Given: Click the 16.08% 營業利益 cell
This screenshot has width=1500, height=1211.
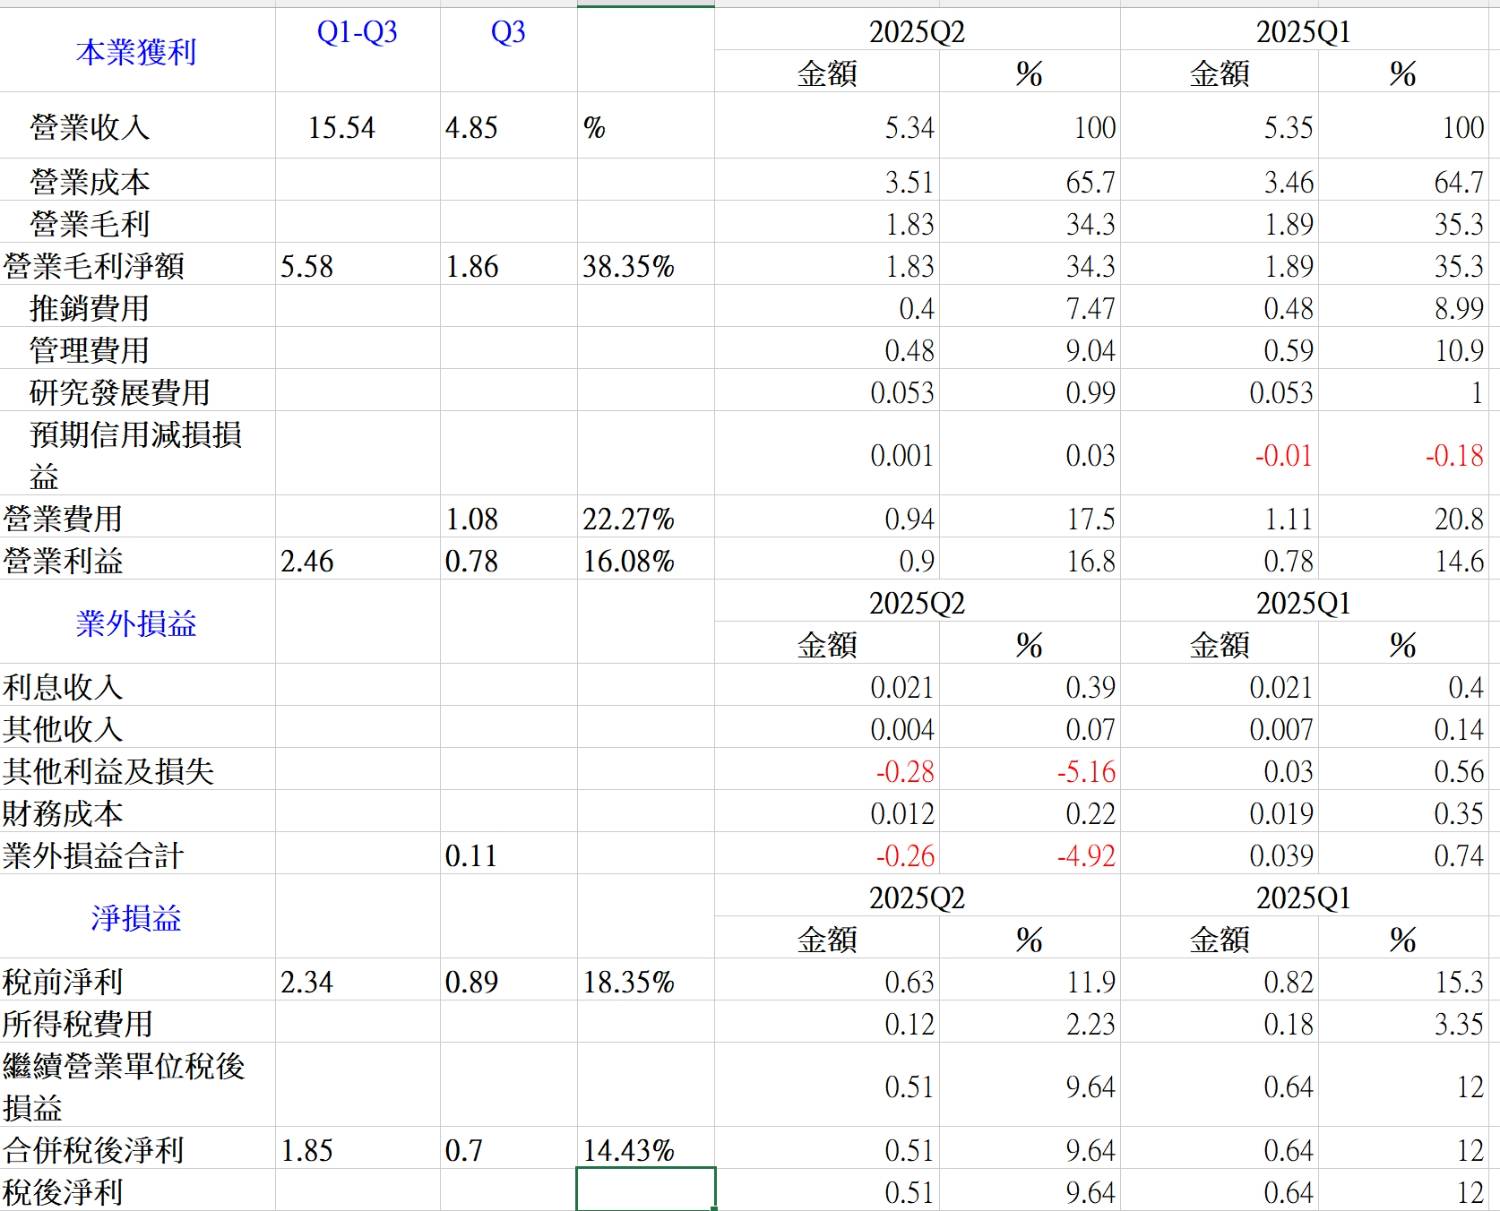Looking at the screenshot, I should pyautogui.click(x=629, y=561).
